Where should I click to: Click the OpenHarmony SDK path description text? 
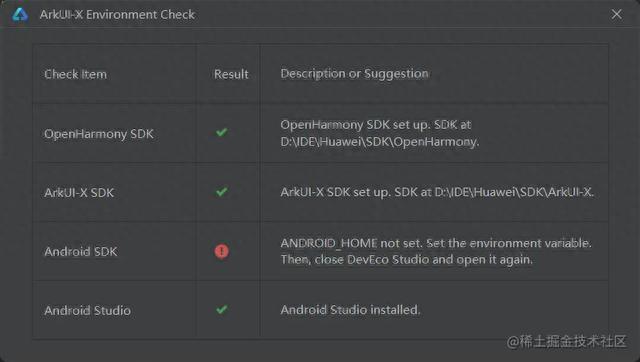tap(380, 133)
